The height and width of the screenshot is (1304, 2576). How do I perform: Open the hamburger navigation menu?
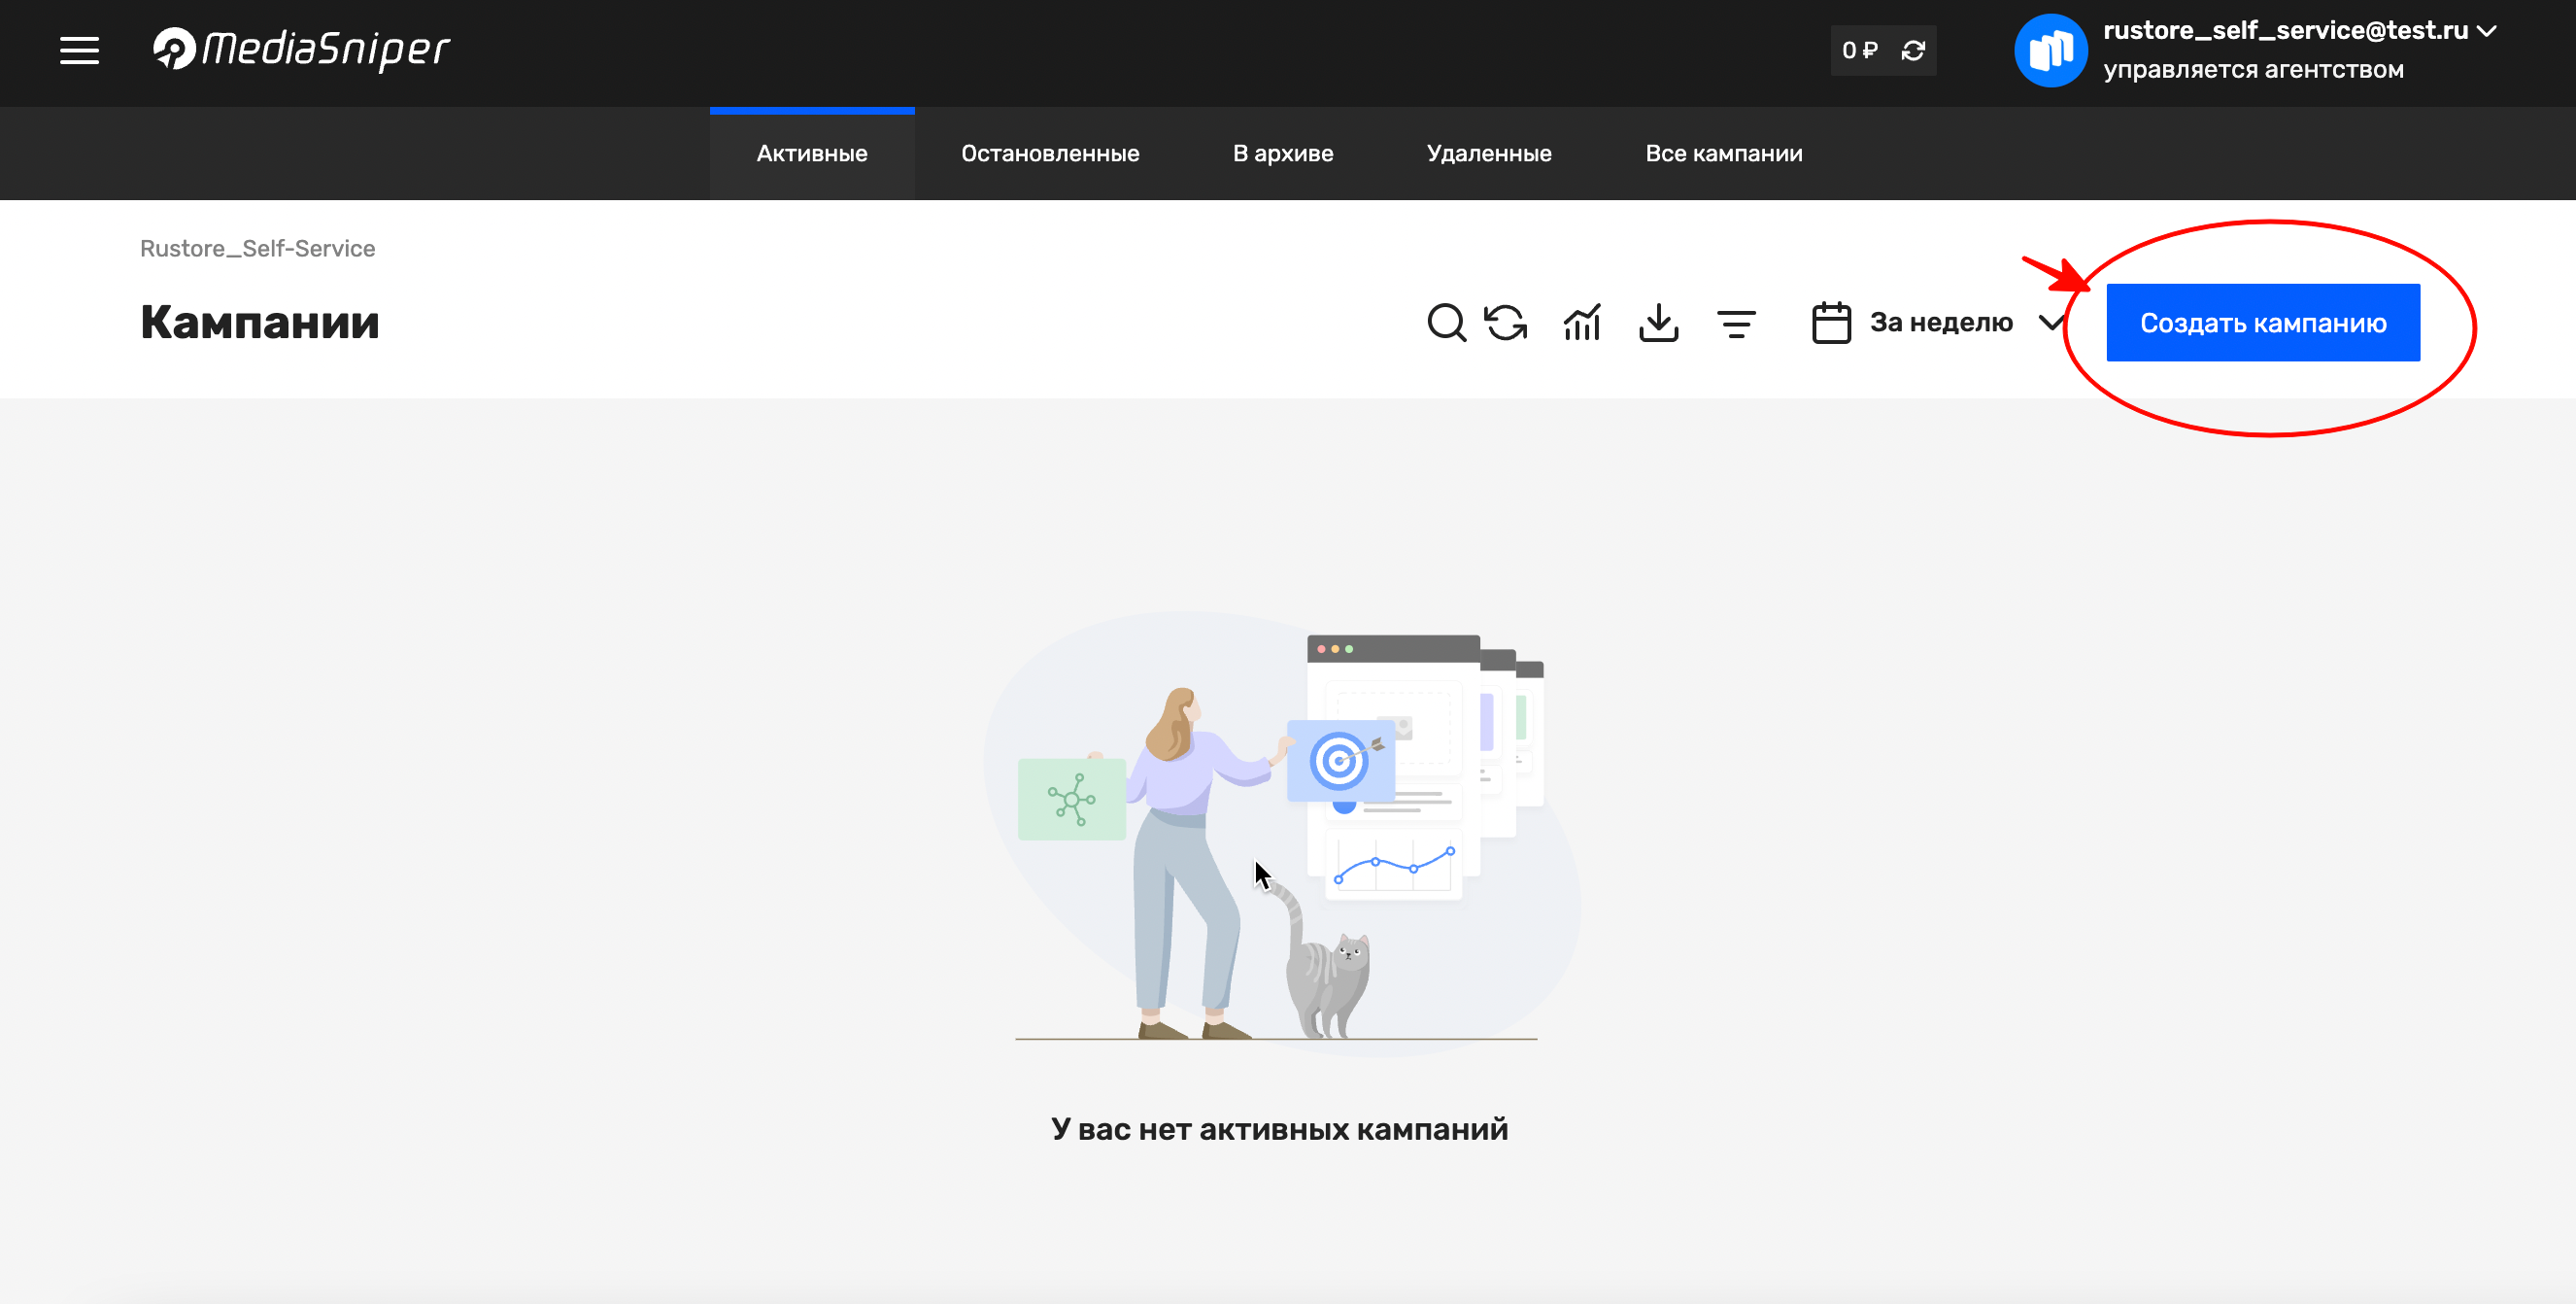[79, 50]
